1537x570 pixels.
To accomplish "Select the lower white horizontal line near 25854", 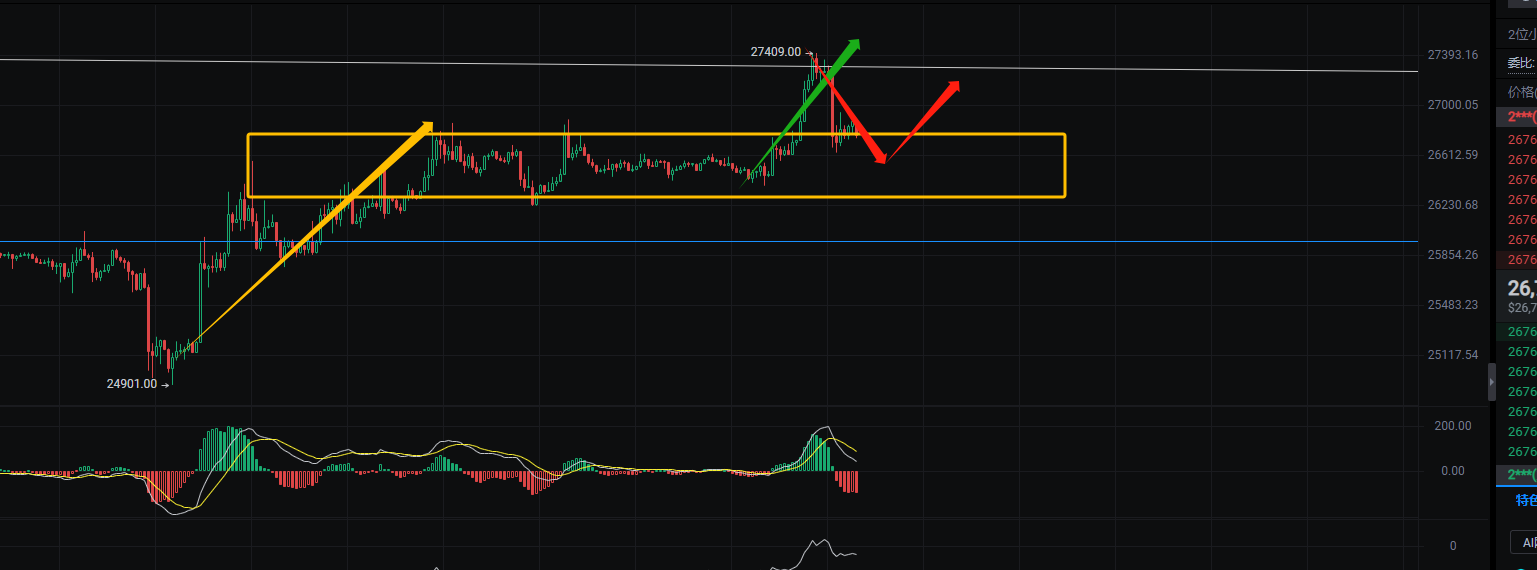I will 700,241.
